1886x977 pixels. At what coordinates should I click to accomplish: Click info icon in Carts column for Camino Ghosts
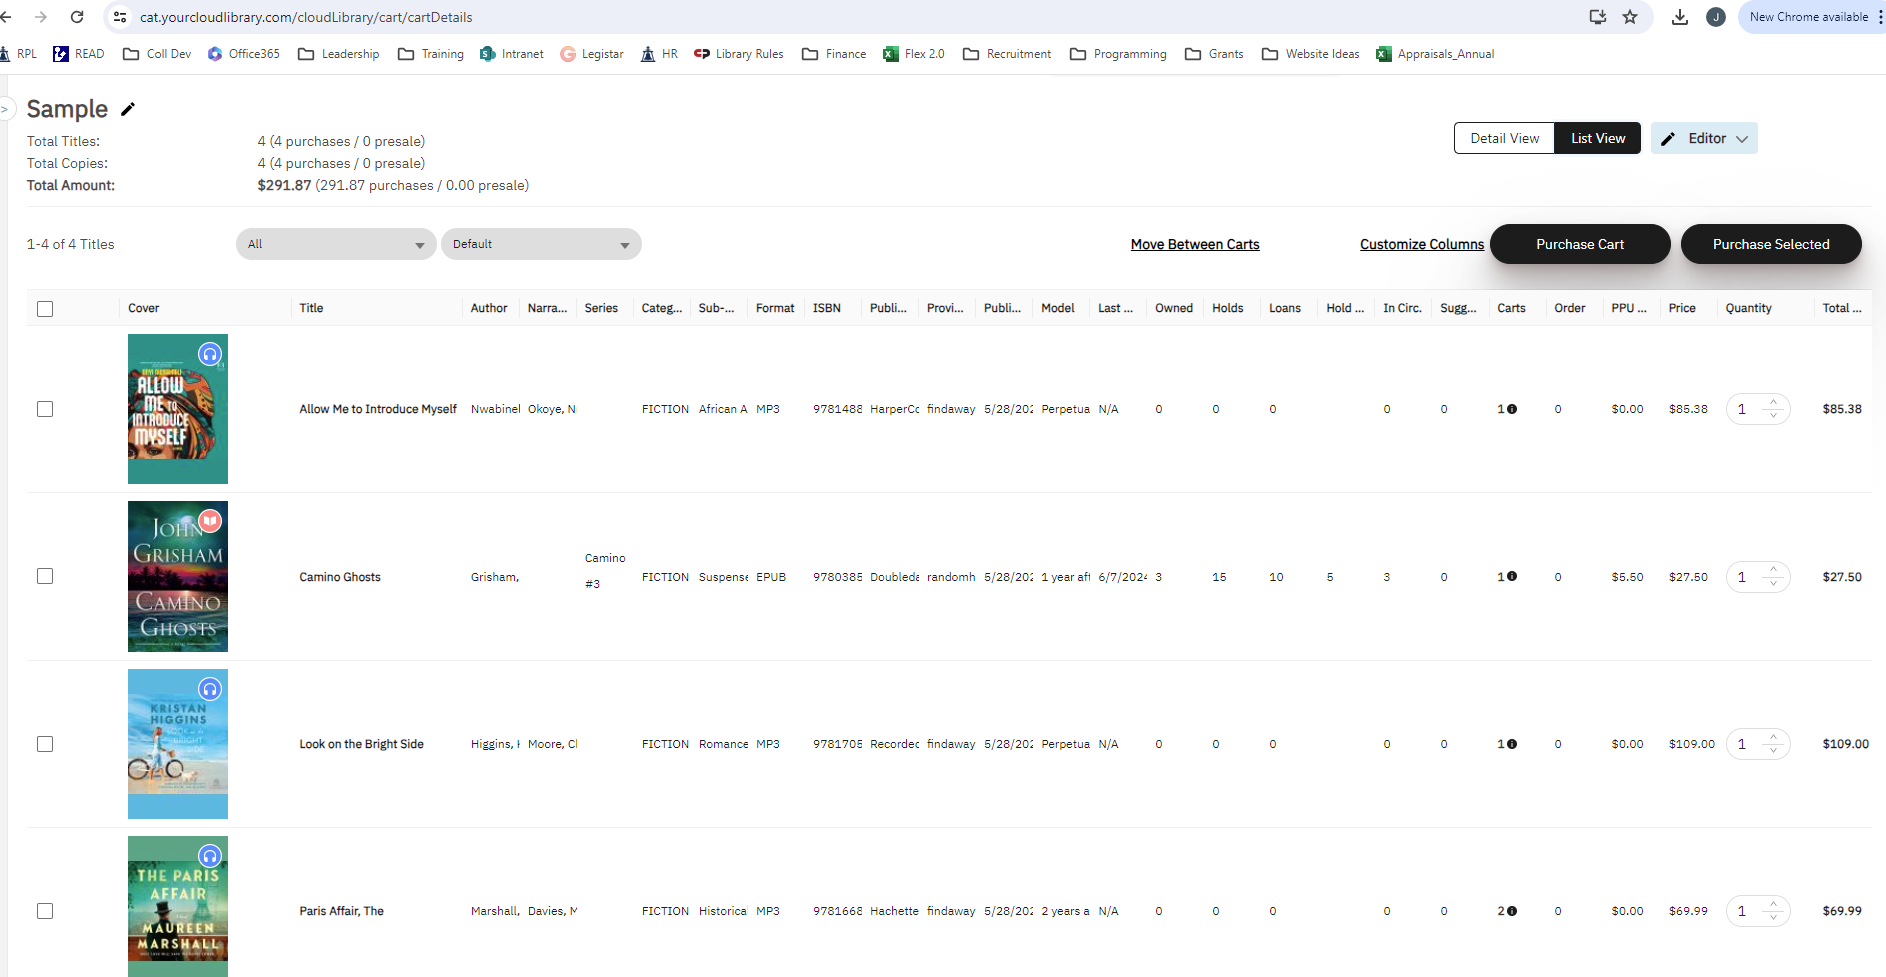[x=1512, y=576]
